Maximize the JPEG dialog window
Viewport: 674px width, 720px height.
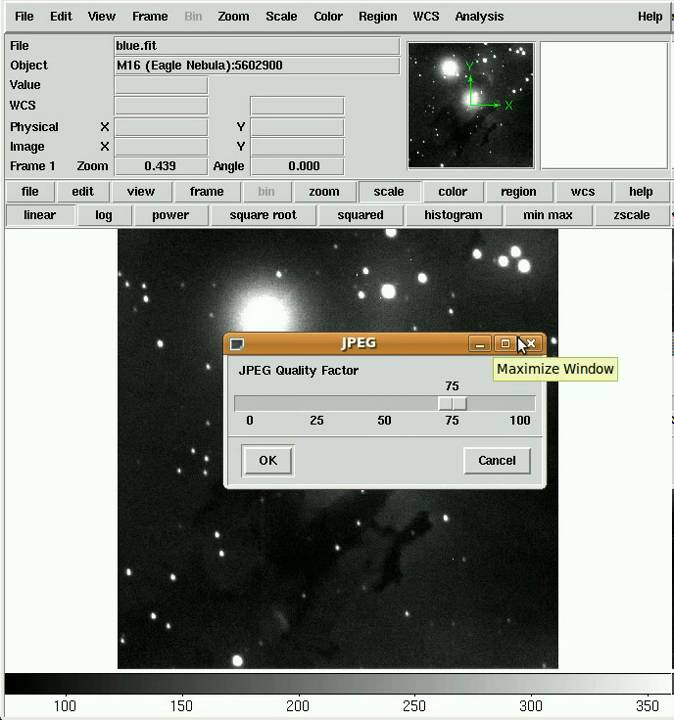point(505,343)
